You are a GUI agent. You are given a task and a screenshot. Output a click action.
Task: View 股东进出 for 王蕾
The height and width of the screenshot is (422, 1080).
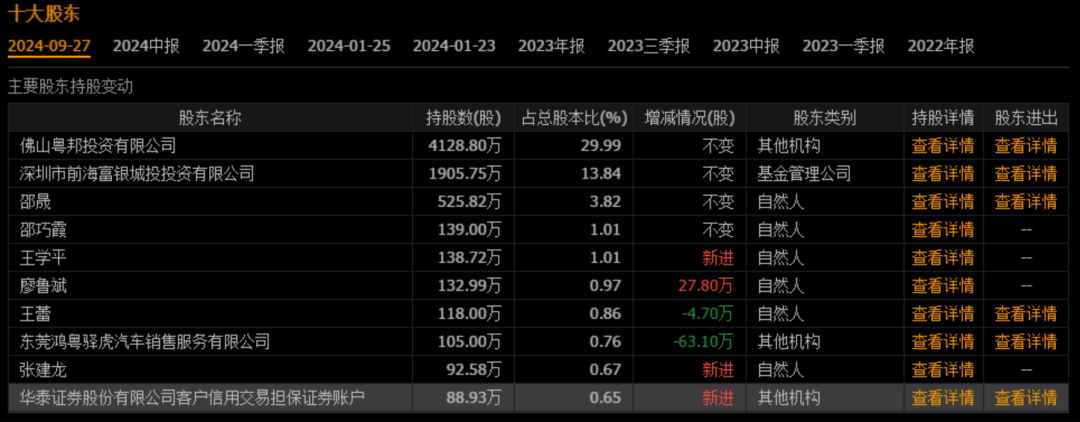click(x=1026, y=313)
